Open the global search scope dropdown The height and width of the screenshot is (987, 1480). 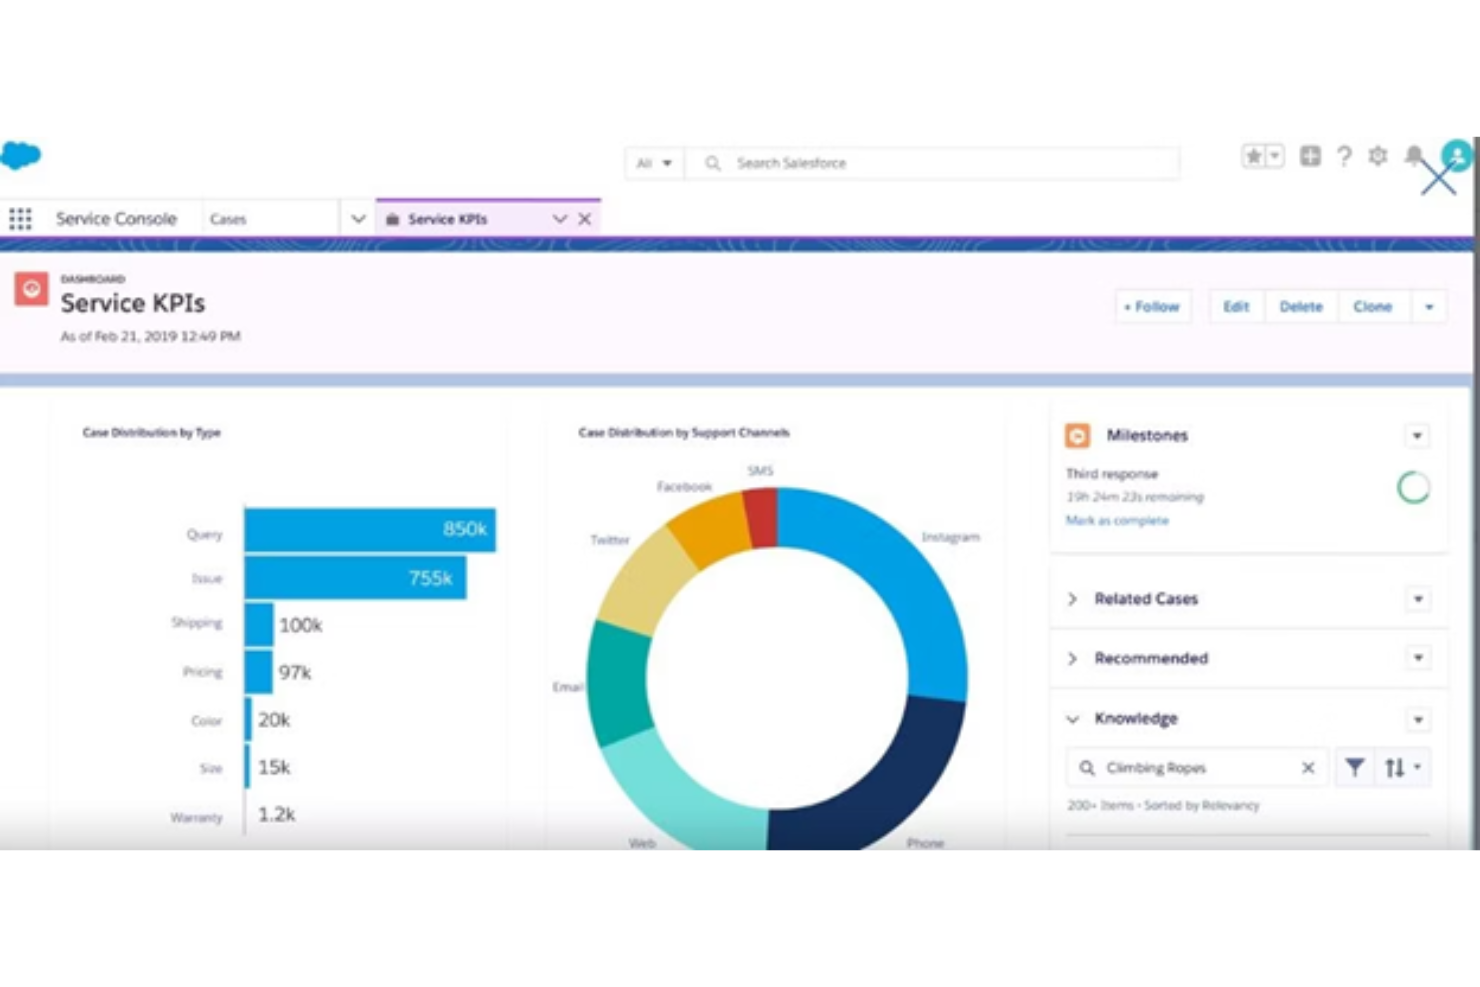(653, 162)
